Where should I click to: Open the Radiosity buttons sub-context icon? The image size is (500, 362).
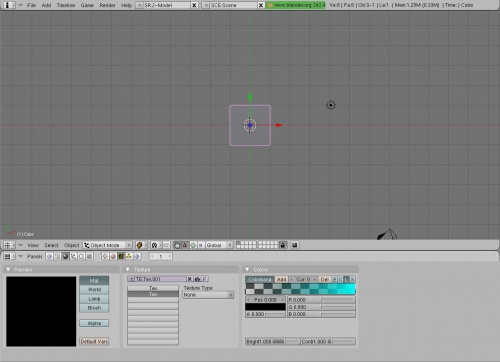129,256
